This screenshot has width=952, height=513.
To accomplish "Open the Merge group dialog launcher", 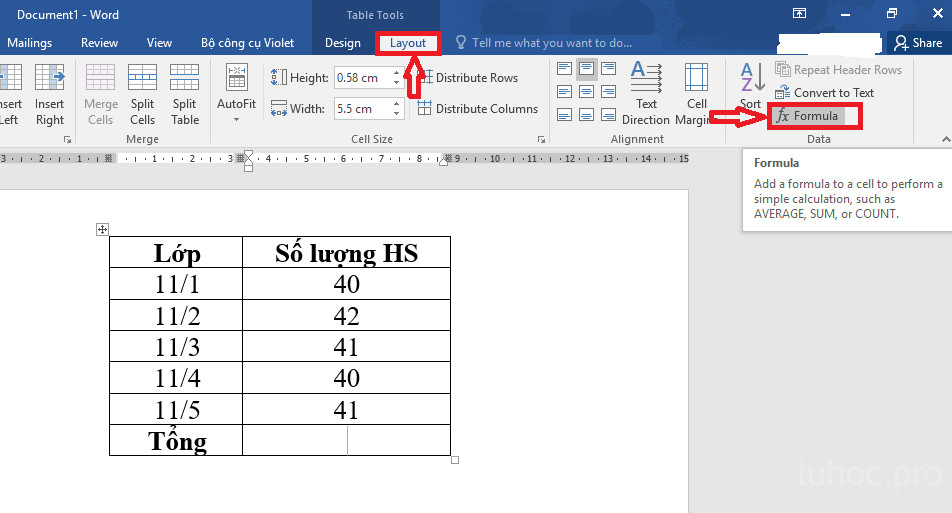I will [x=67, y=140].
